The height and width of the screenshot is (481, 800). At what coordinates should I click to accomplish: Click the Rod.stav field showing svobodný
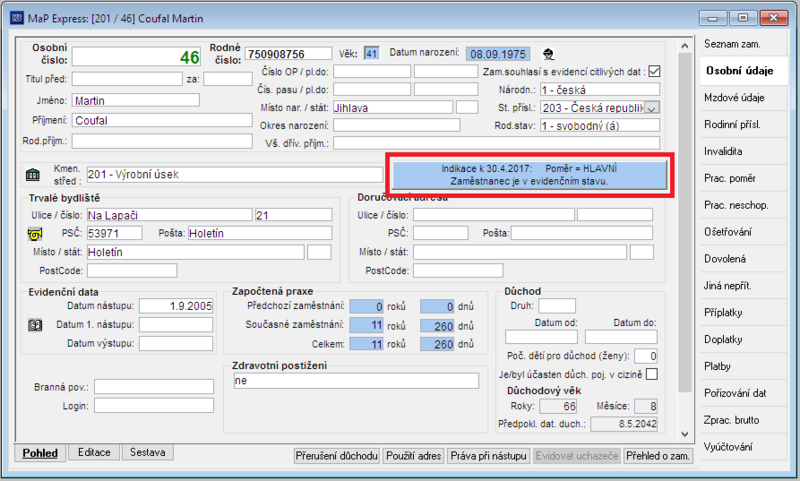(x=600, y=125)
